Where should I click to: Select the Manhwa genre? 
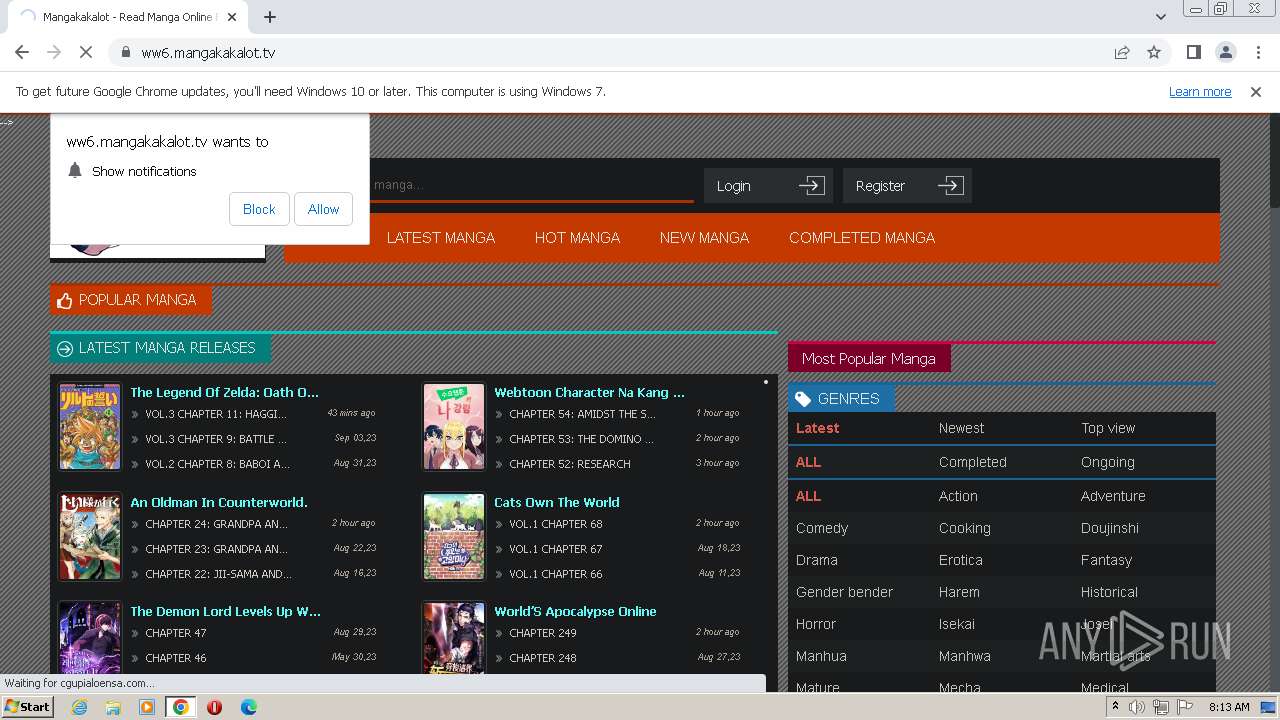point(965,656)
